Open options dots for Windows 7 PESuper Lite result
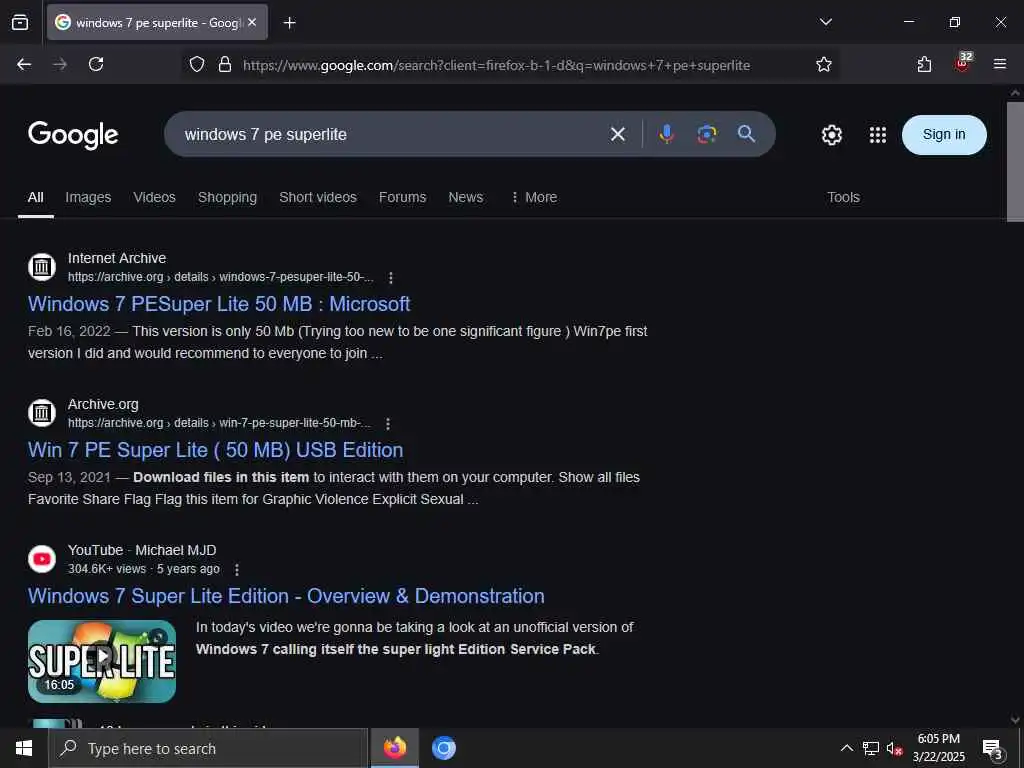The height and width of the screenshot is (768, 1024). [391, 278]
